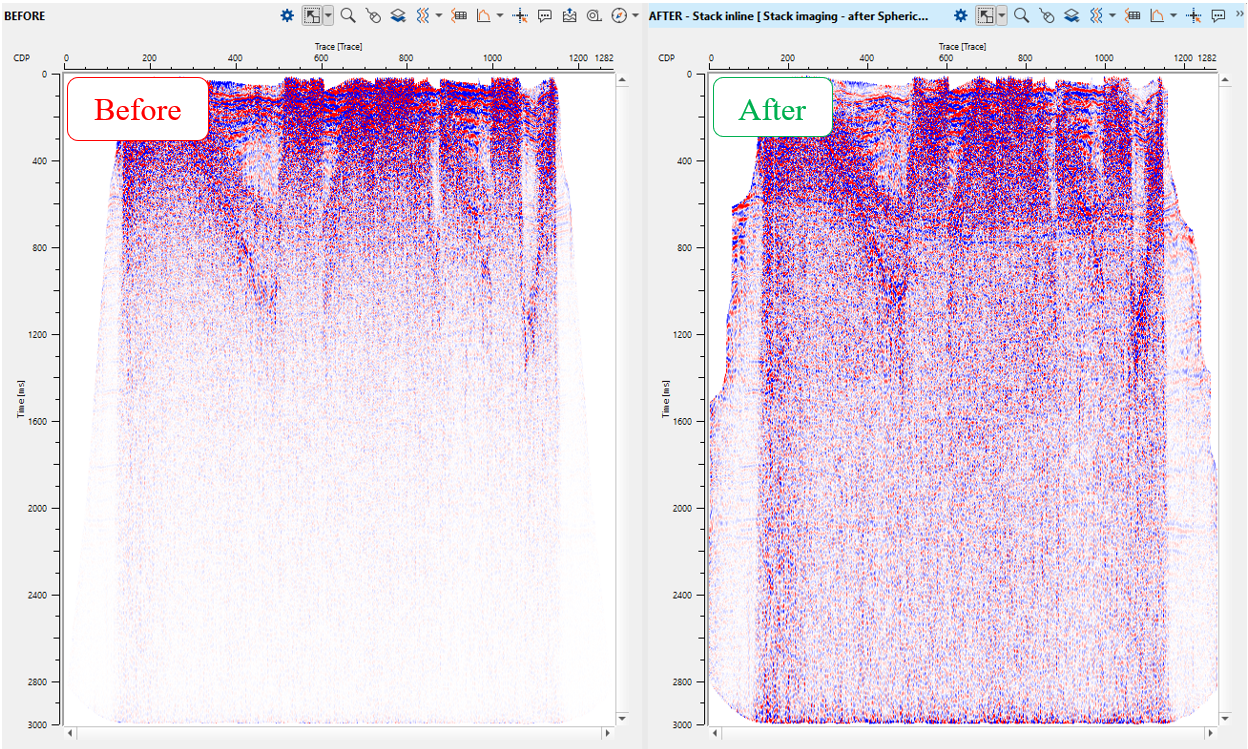Toggle crosshair cursor tracking in the BEFORE toolbar

(x=520, y=16)
